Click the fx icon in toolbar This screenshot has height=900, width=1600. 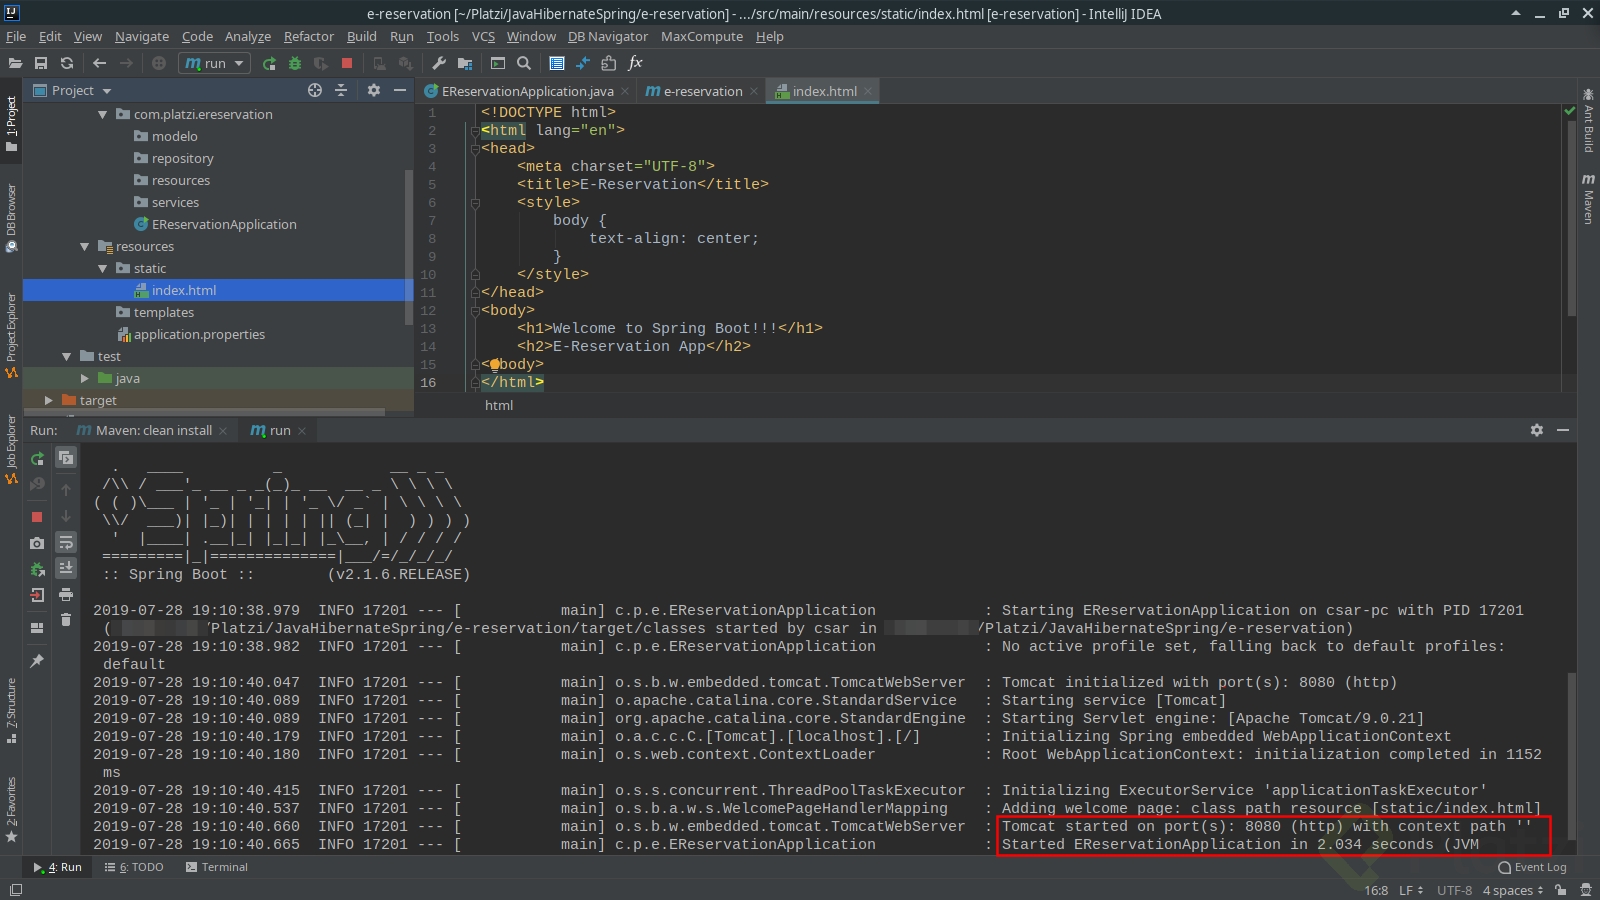coord(635,63)
